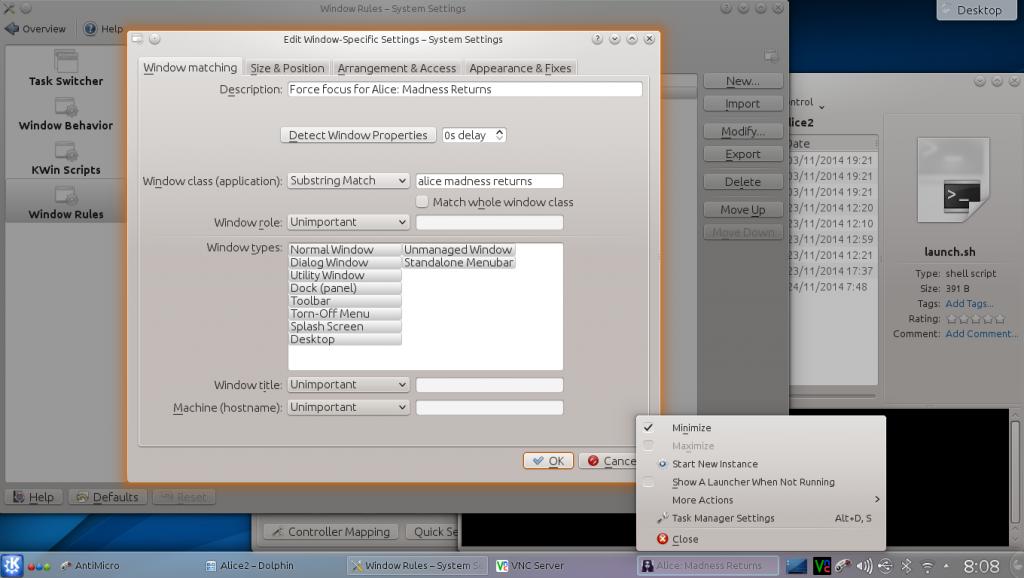Choose Start New Instance from menu
This screenshot has height=578, width=1024.
(714, 464)
